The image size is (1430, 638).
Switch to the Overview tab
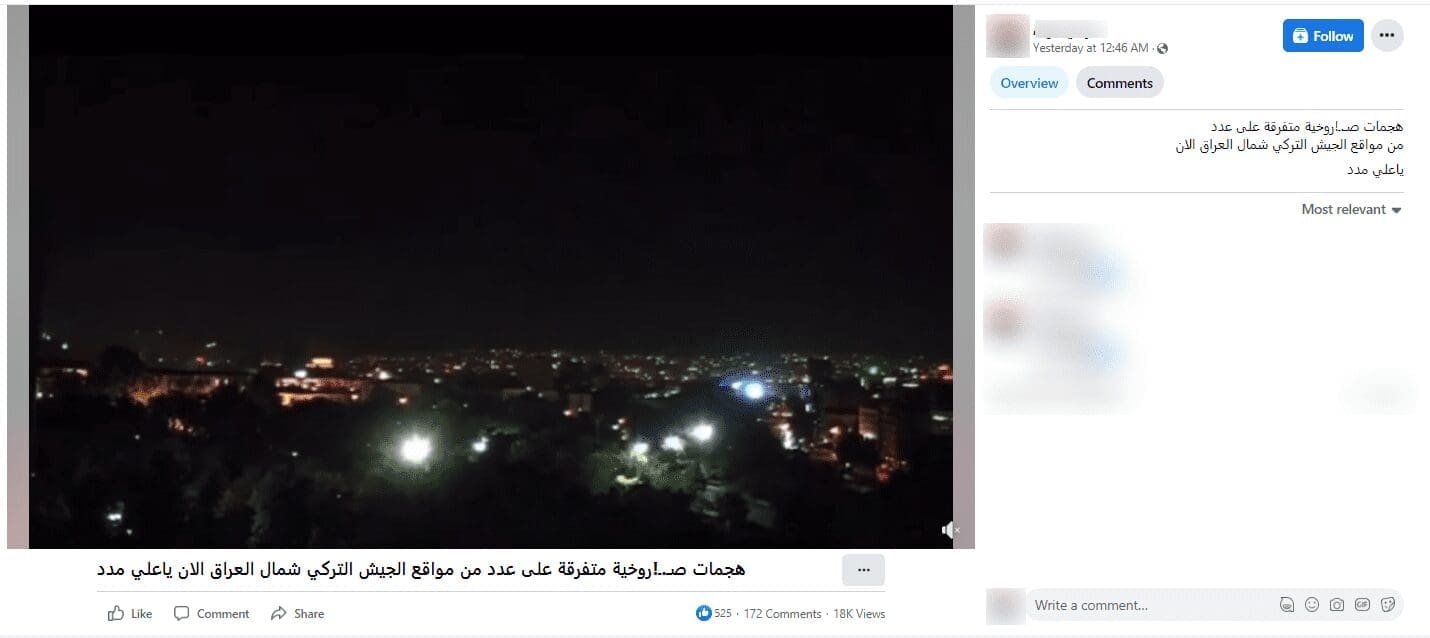pyautogui.click(x=1029, y=83)
